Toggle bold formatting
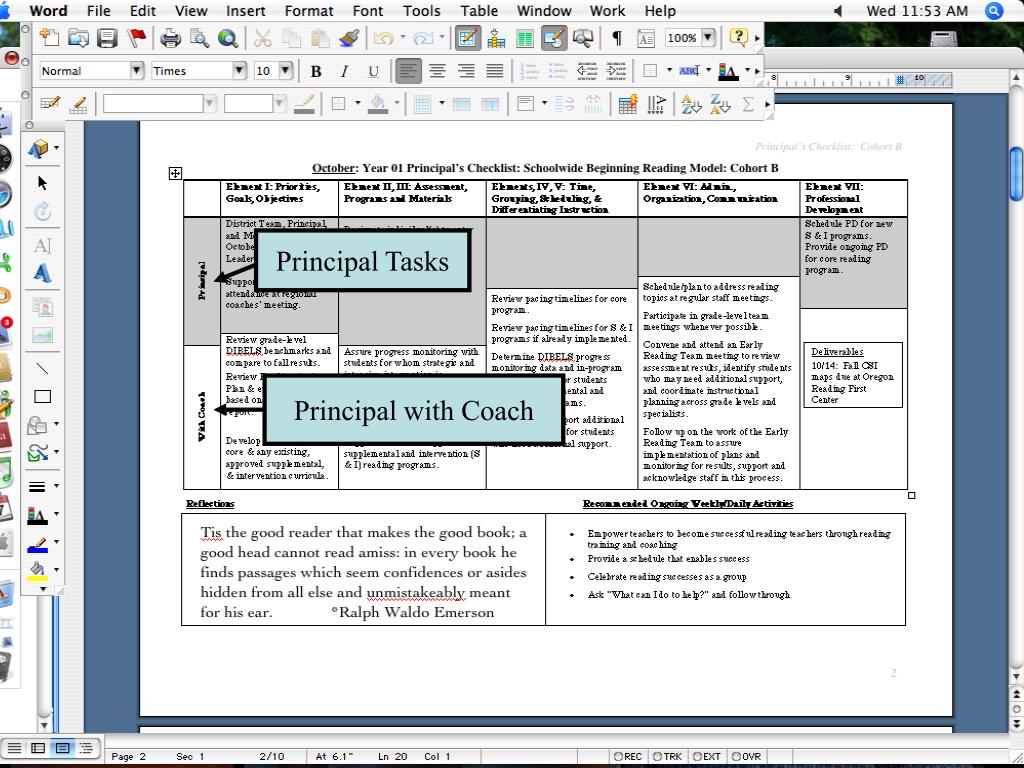 point(316,71)
